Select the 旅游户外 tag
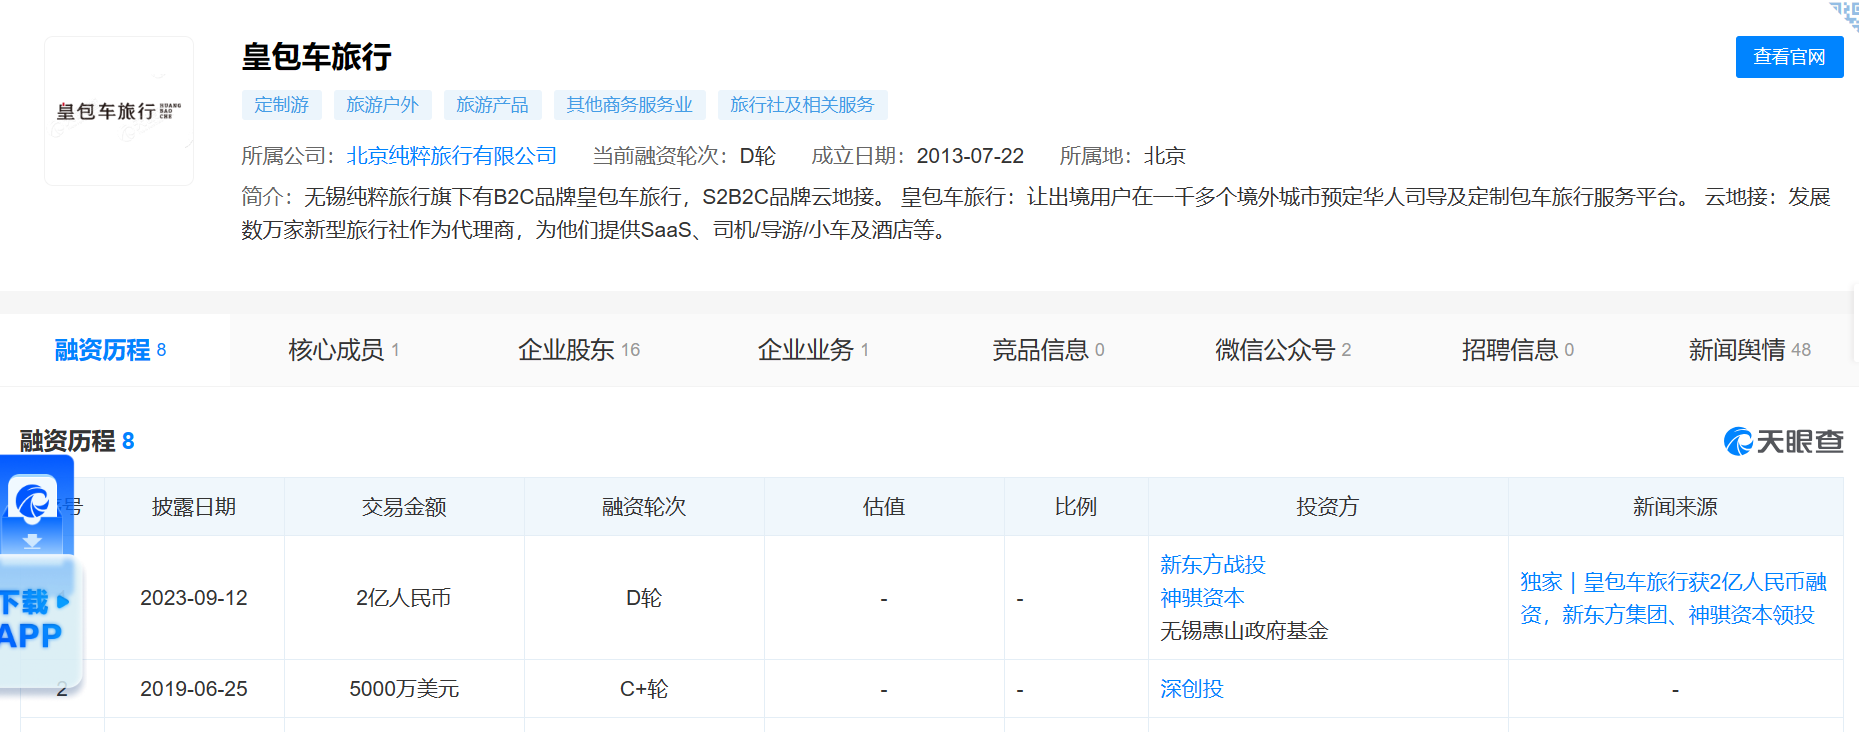The height and width of the screenshot is (732, 1859). tap(382, 105)
